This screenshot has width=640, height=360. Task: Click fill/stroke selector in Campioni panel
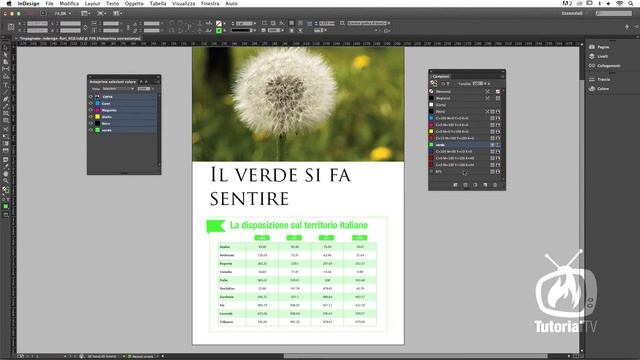pyautogui.click(x=433, y=84)
